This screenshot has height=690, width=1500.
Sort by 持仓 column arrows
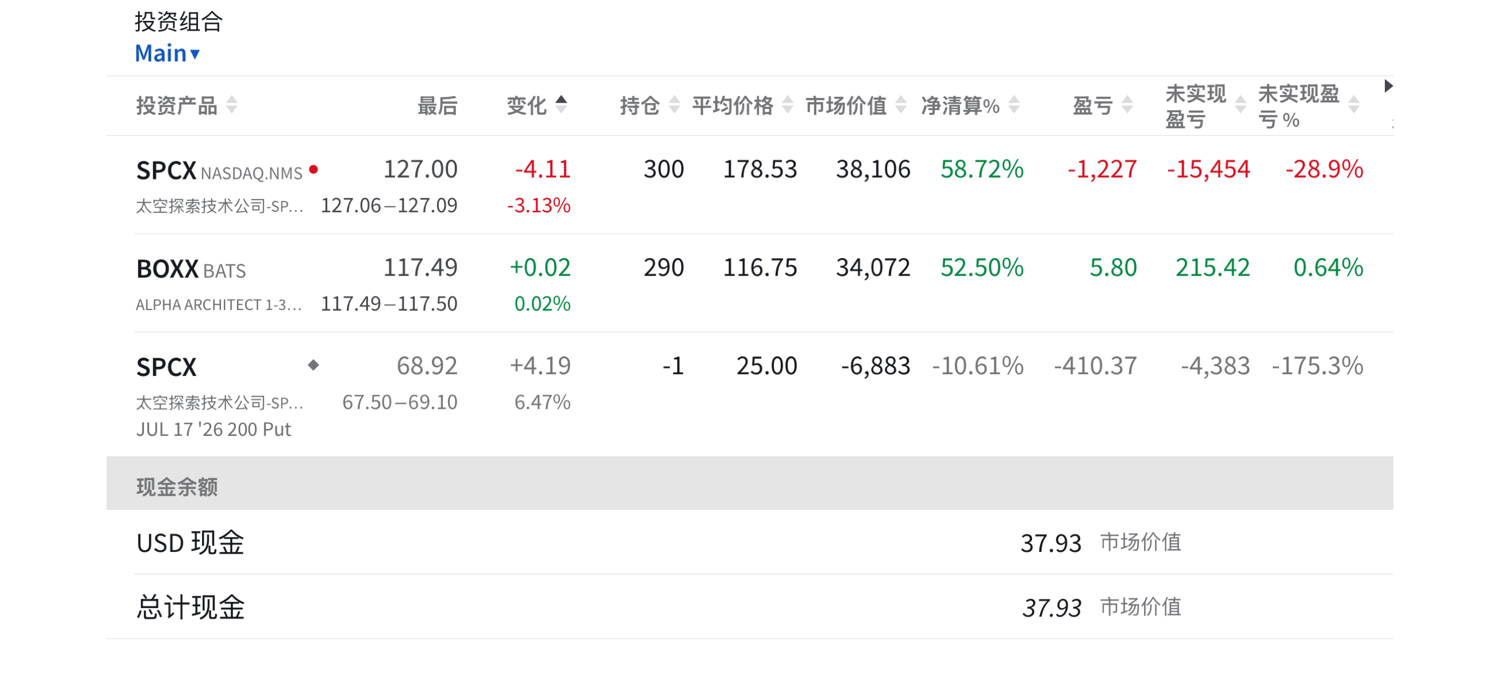674,105
